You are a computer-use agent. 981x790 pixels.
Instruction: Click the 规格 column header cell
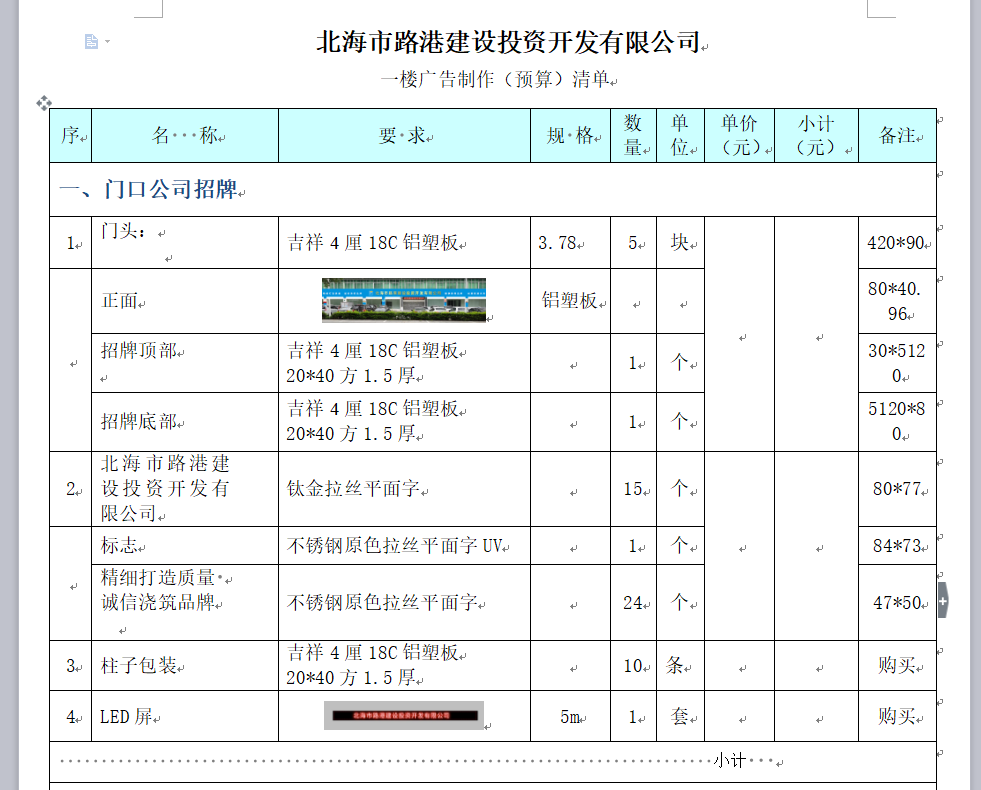click(x=569, y=136)
